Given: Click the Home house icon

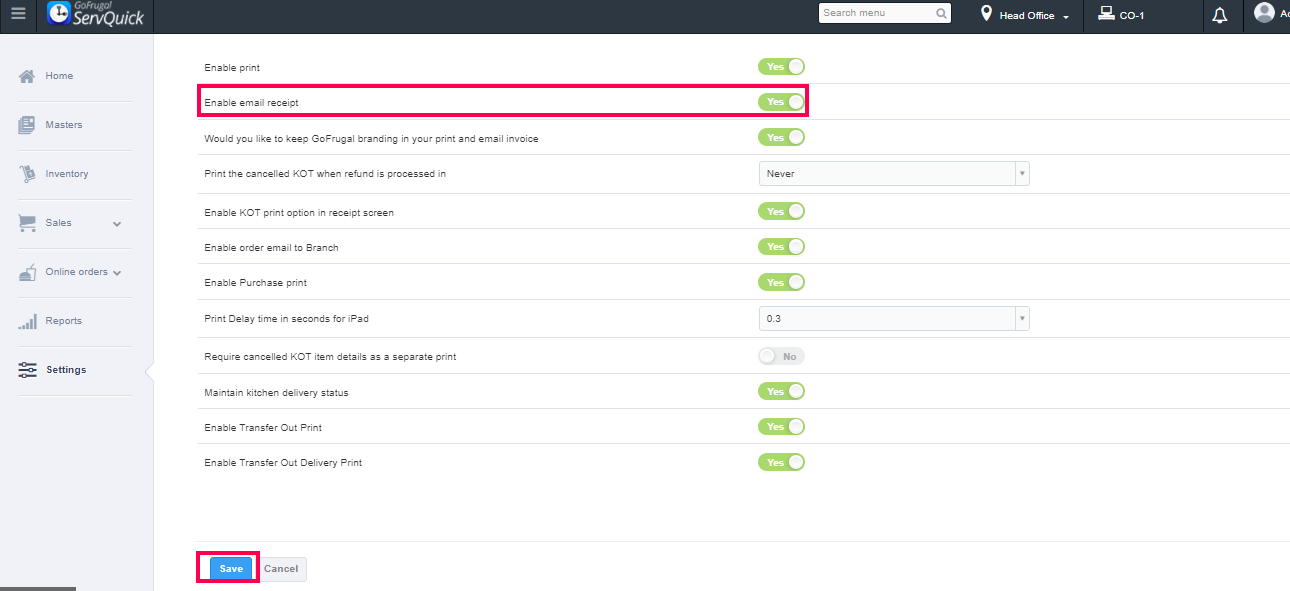Looking at the screenshot, I should coord(27,76).
